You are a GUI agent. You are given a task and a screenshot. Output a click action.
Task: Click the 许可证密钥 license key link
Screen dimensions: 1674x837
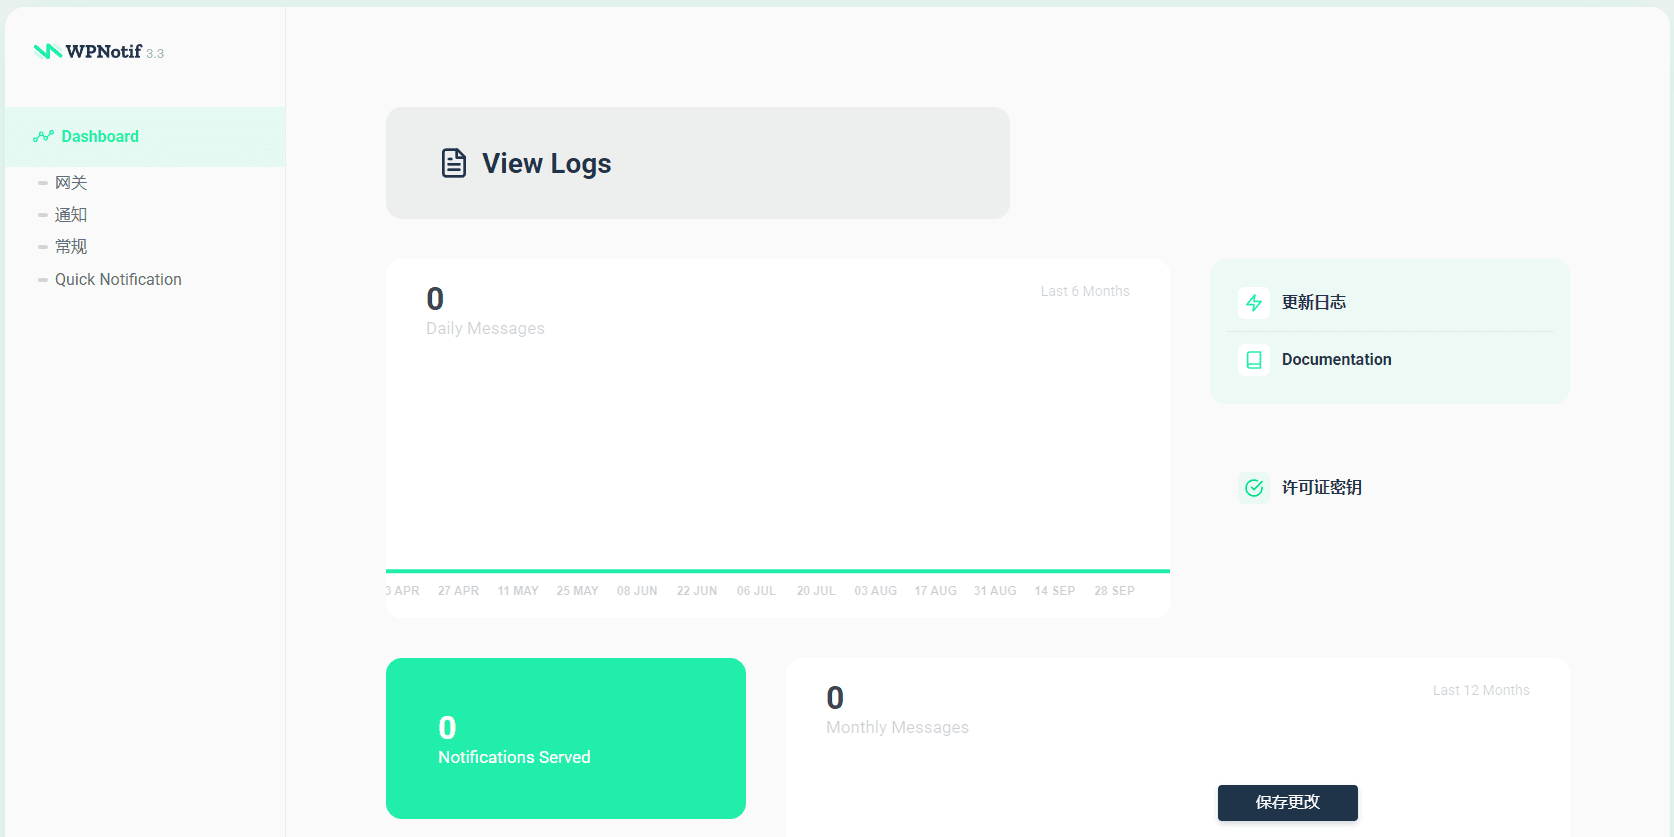click(1322, 488)
